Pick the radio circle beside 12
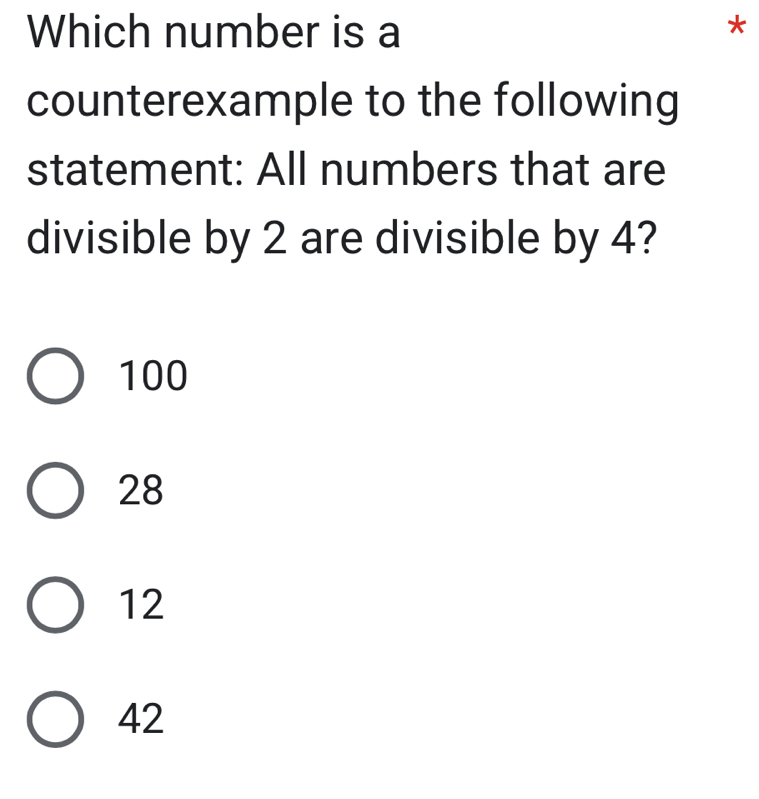 [x=55, y=605]
